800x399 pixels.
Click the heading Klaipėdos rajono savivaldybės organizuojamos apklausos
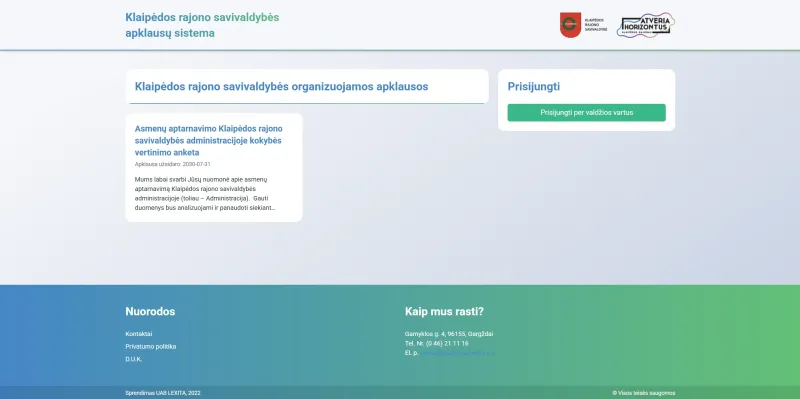click(x=282, y=86)
